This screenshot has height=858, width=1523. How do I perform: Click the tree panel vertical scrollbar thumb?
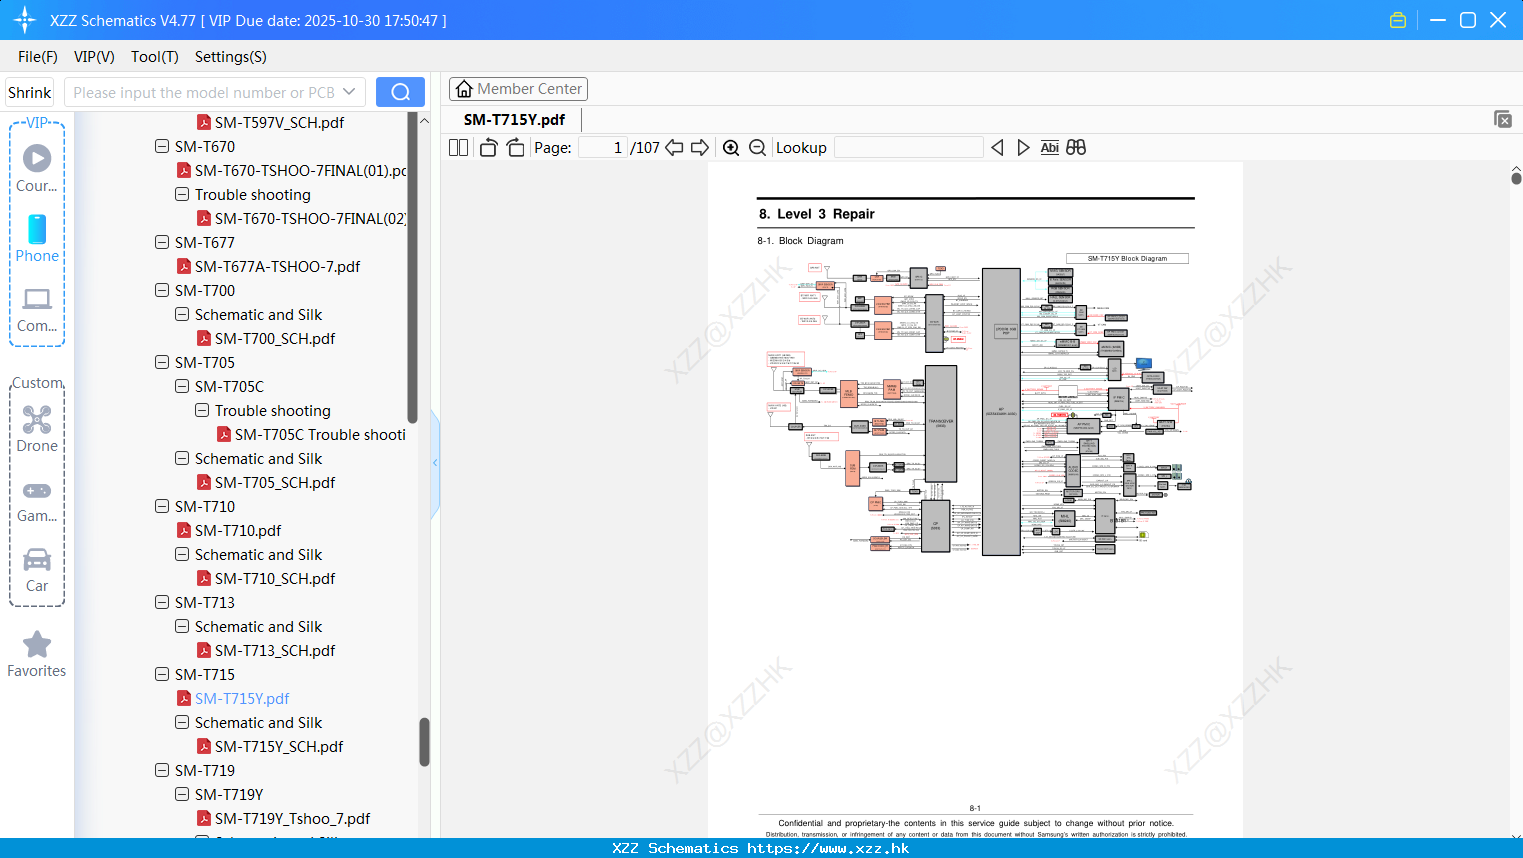pyautogui.click(x=424, y=742)
